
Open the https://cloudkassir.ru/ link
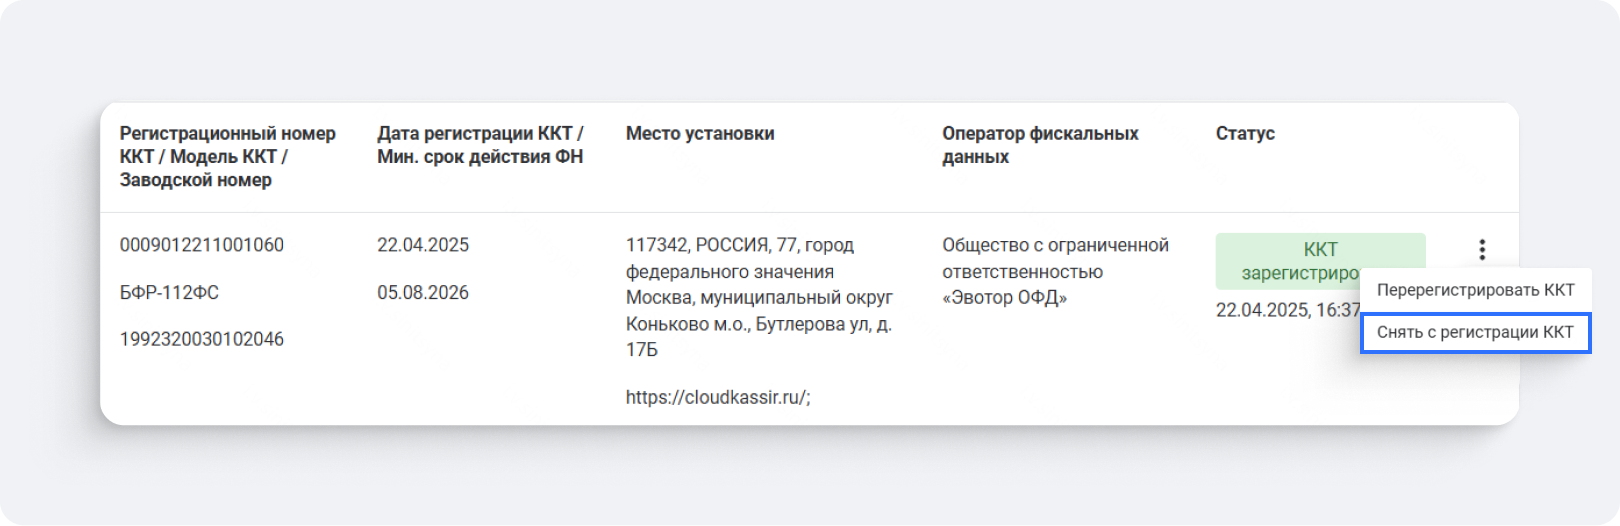tap(718, 397)
